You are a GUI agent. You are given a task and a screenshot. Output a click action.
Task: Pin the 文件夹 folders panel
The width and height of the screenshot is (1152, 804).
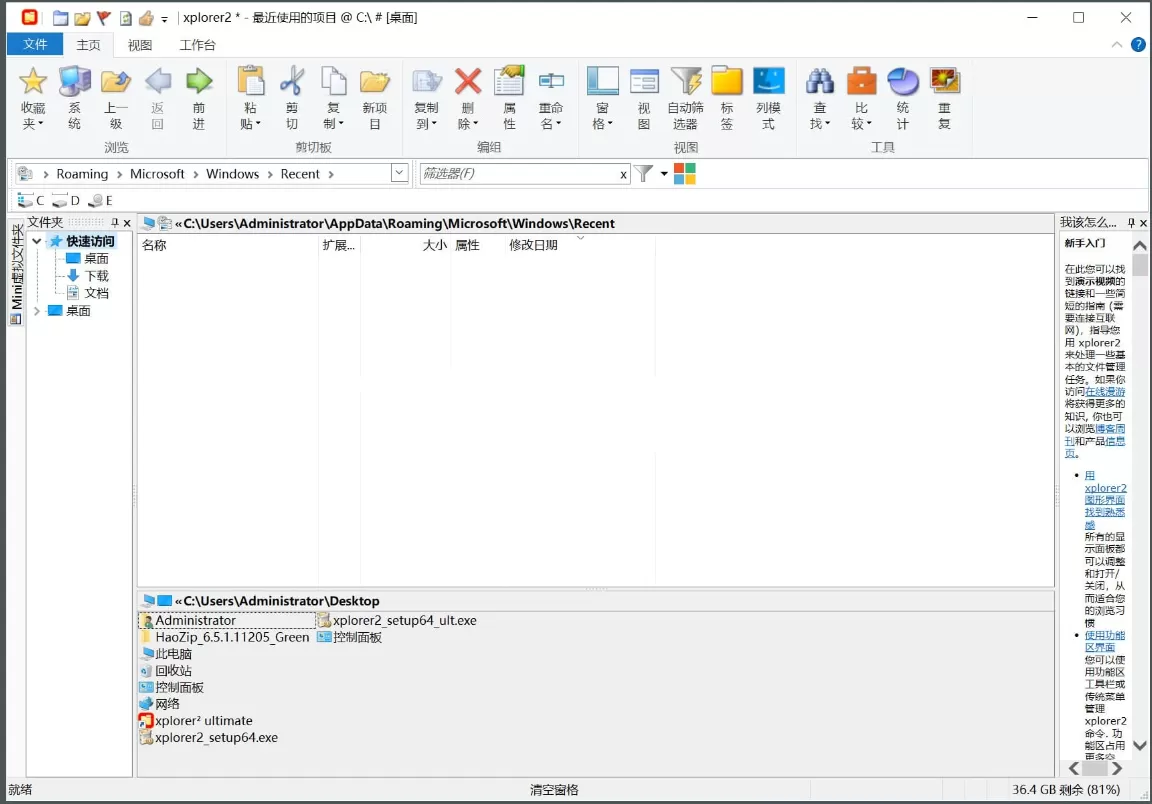pos(114,222)
